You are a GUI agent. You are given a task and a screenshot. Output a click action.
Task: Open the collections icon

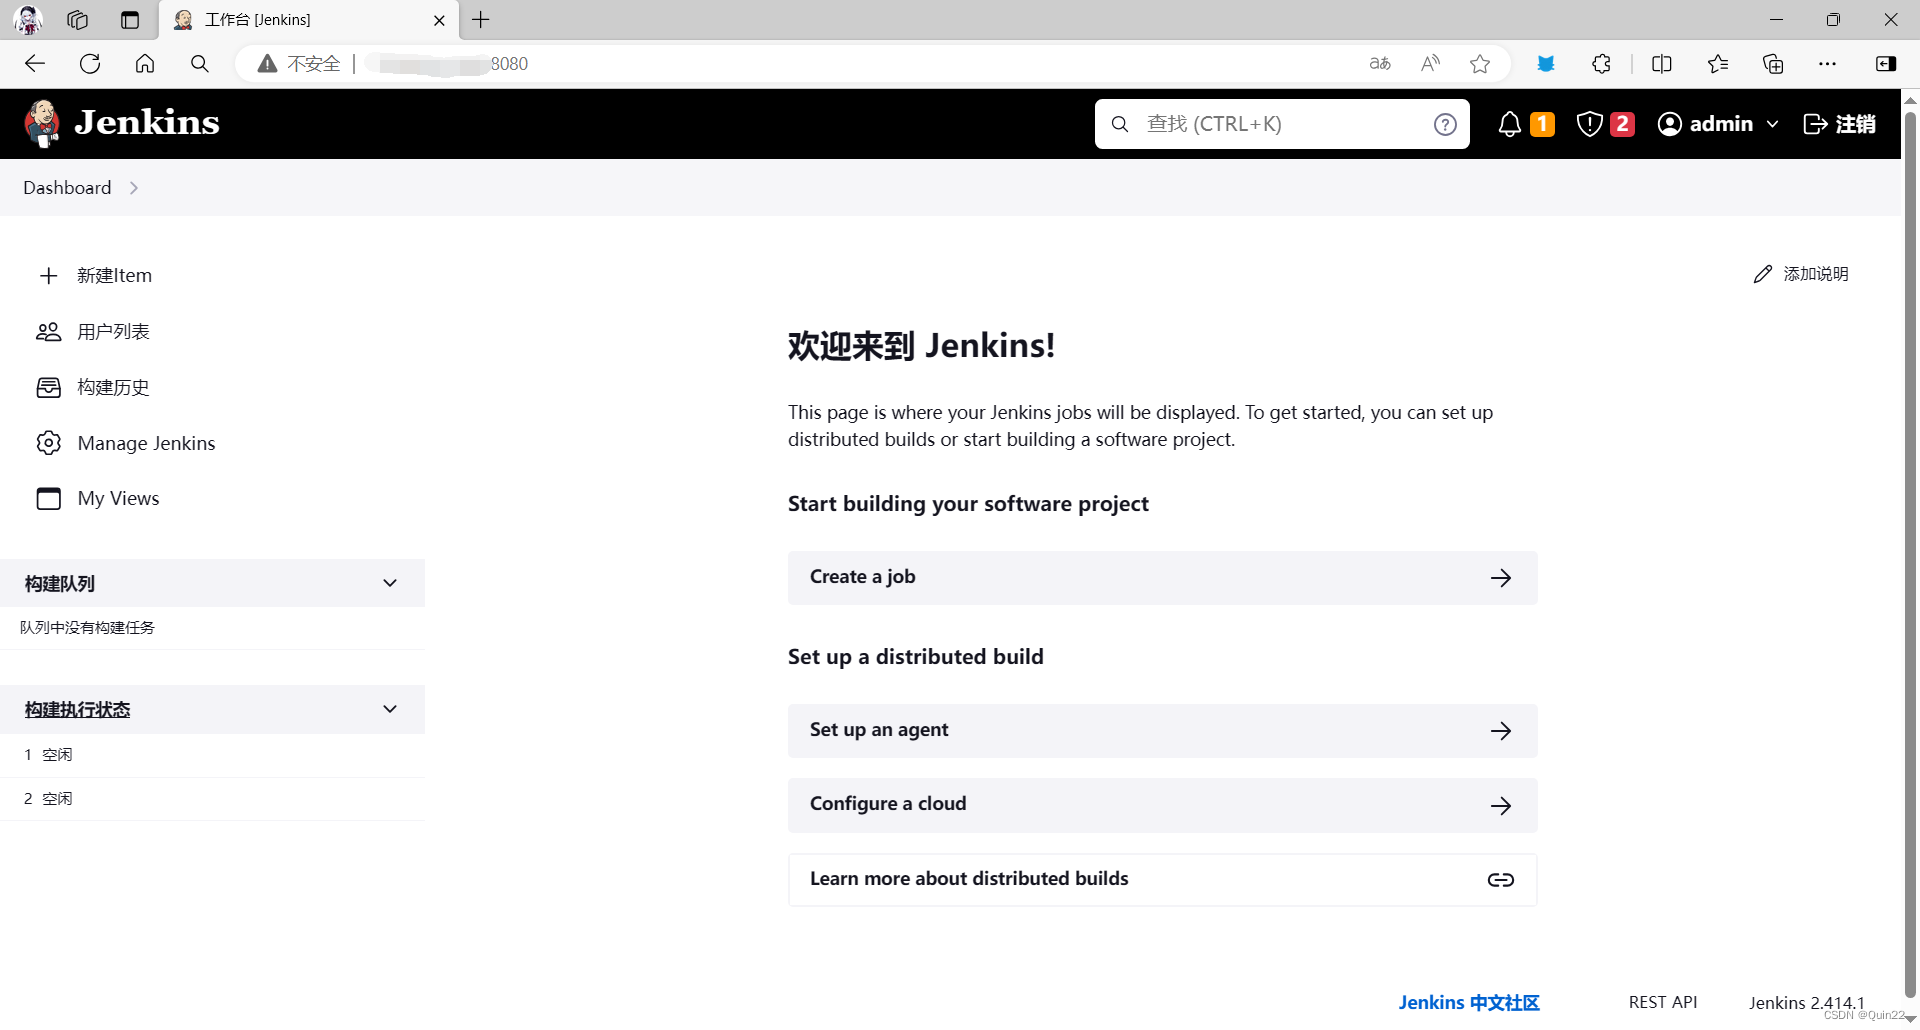pos(1773,64)
